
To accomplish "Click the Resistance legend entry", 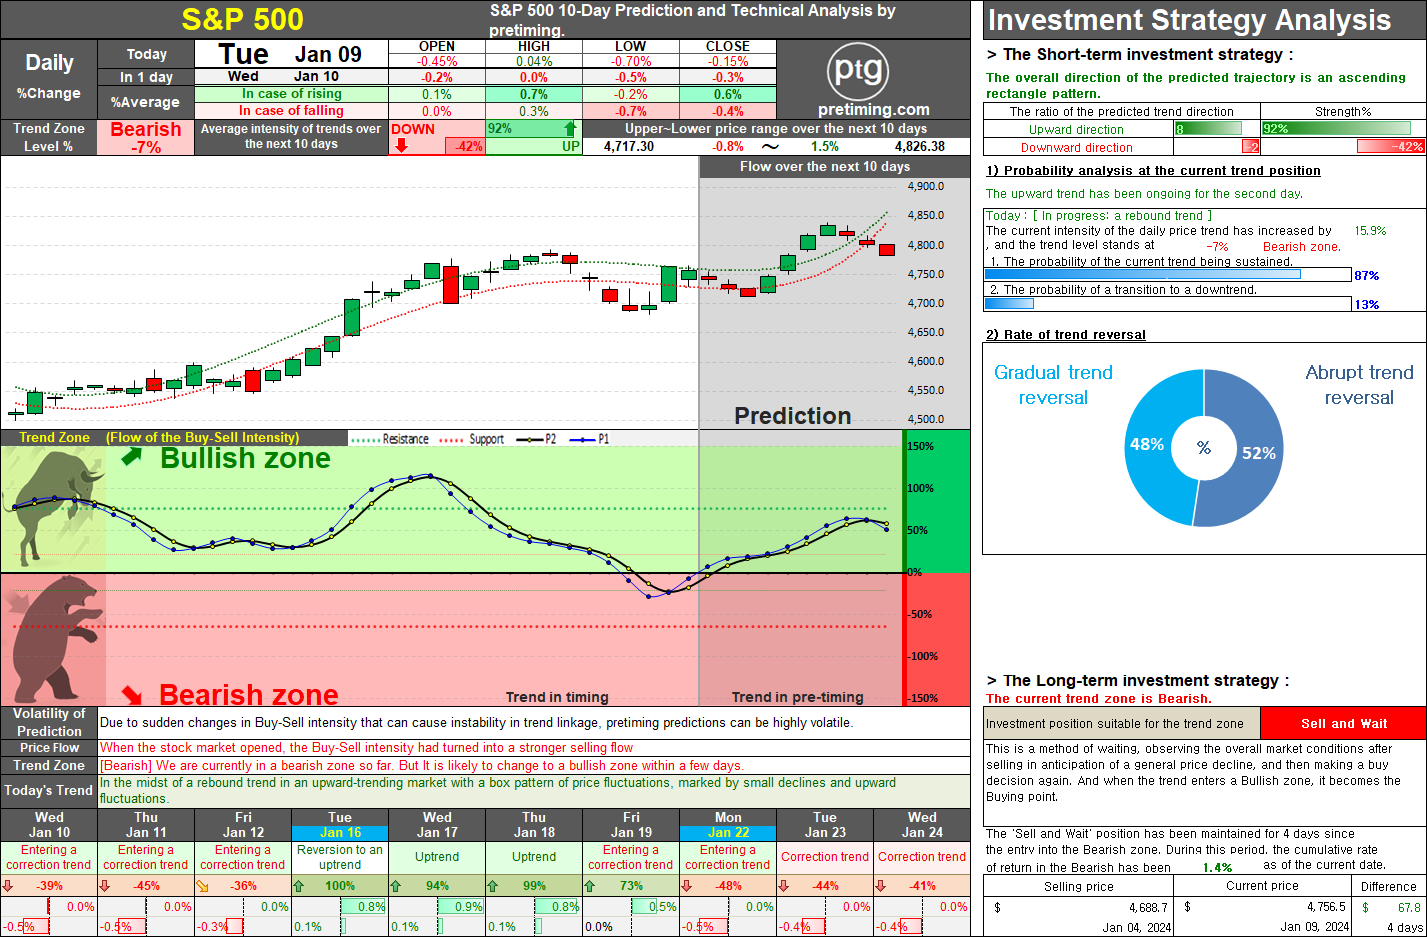I will pyautogui.click(x=391, y=439).
